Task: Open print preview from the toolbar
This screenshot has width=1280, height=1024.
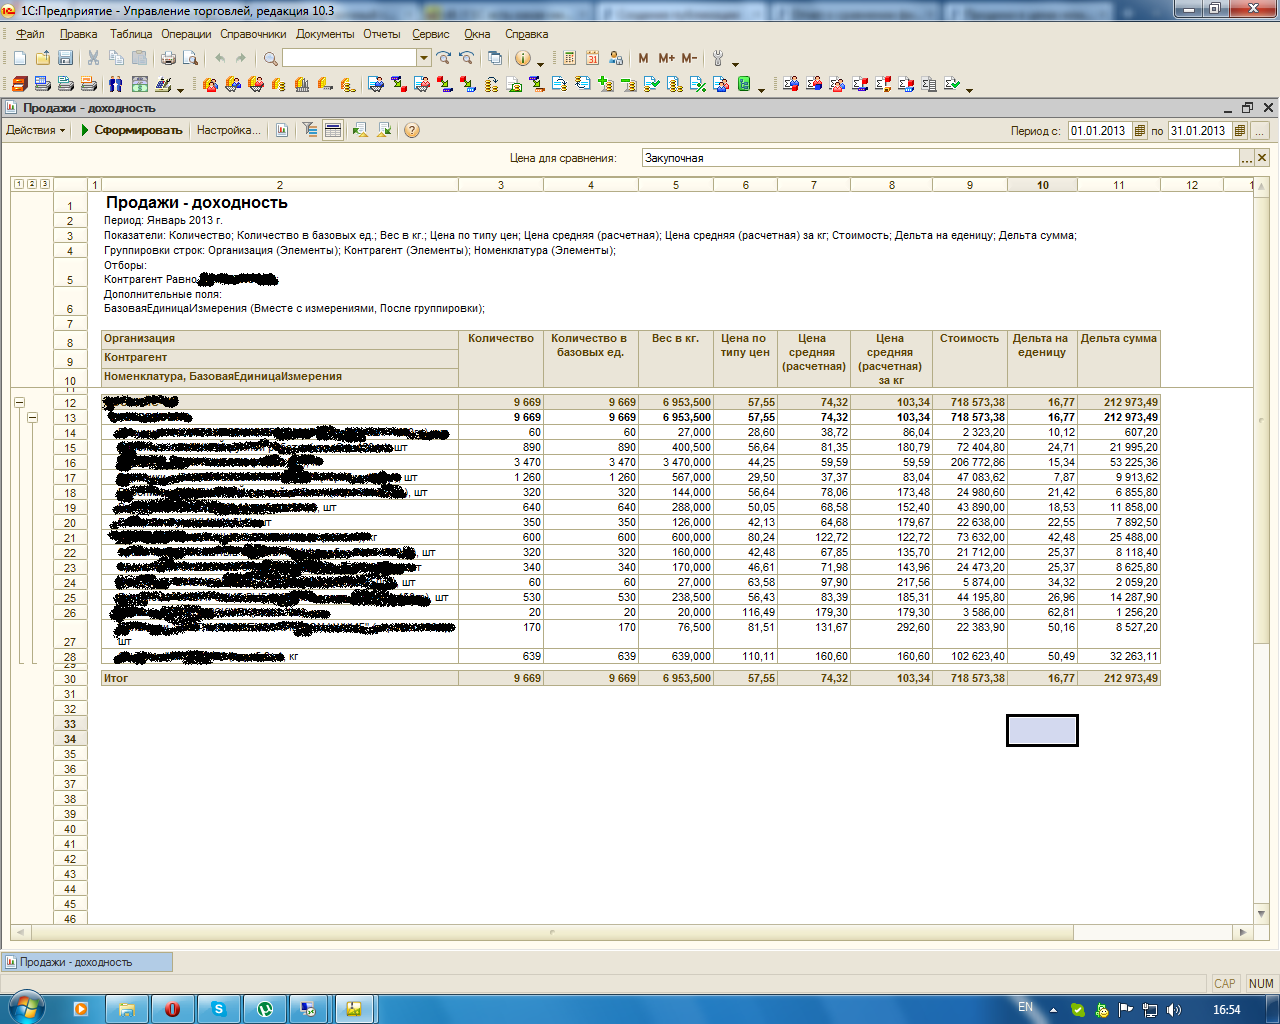Action: (190, 59)
